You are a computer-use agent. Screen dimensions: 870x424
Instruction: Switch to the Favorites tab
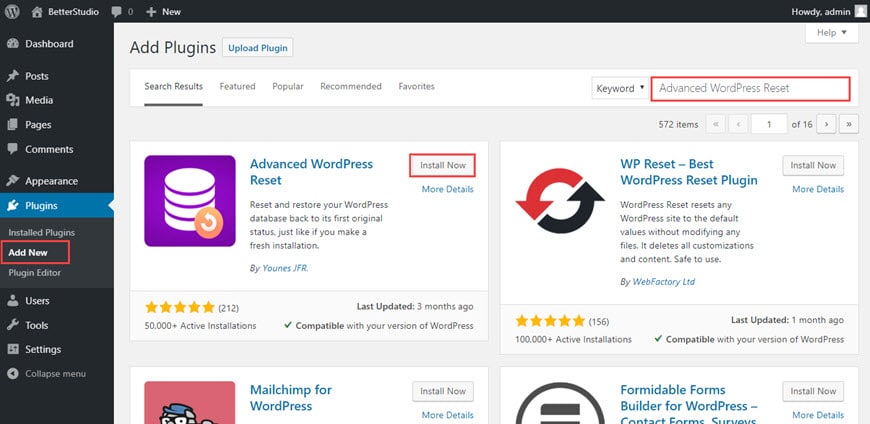(x=417, y=87)
